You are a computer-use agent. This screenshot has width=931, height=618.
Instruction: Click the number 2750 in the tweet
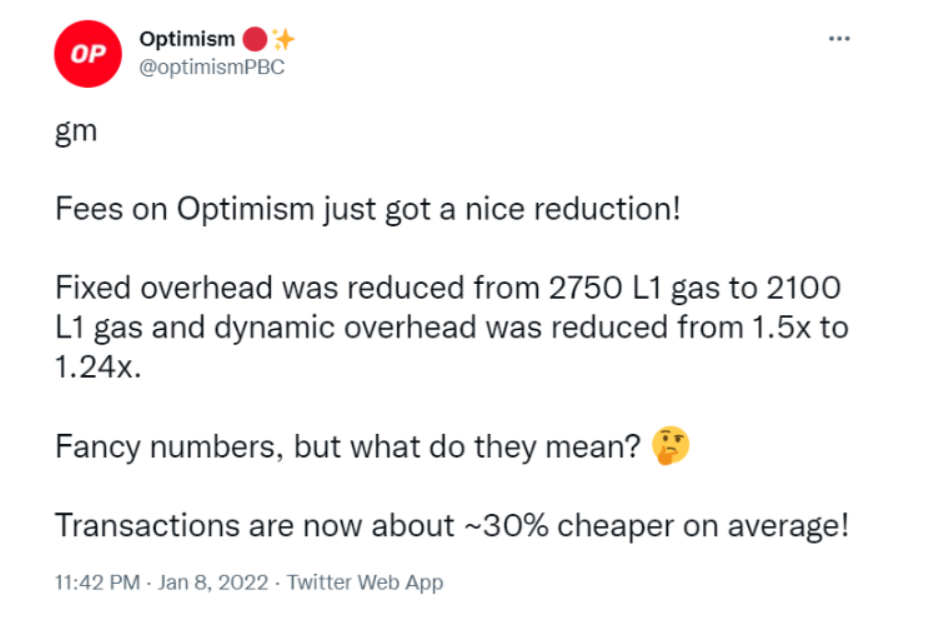(585, 288)
